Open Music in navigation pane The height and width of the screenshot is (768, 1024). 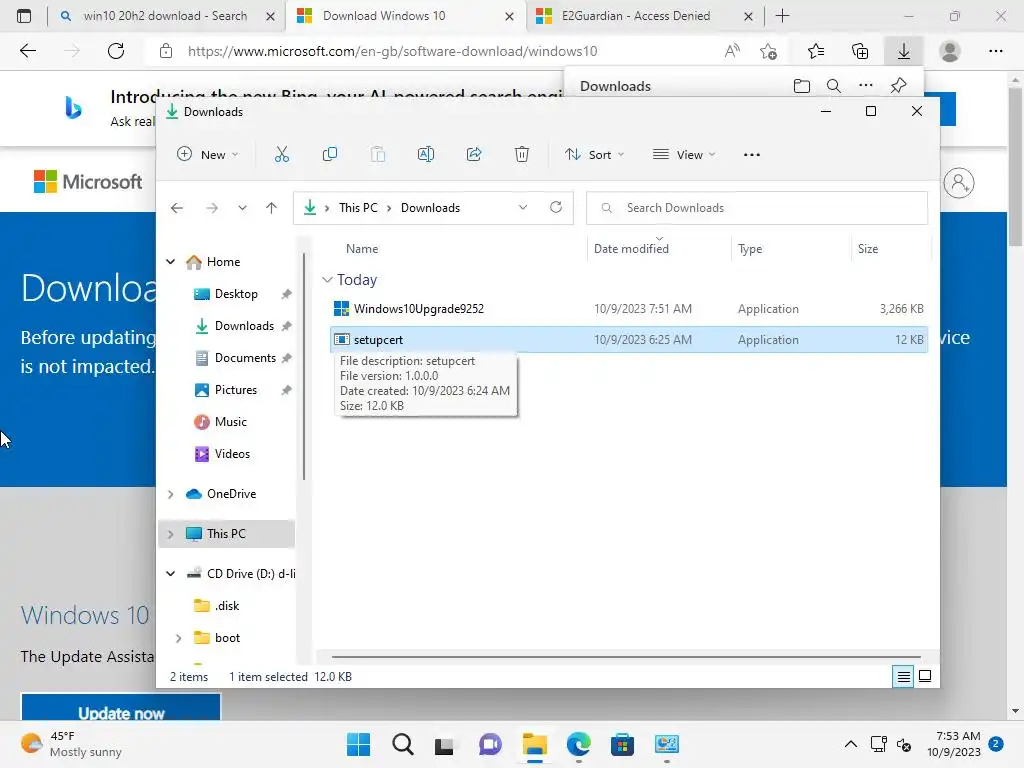click(x=231, y=422)
